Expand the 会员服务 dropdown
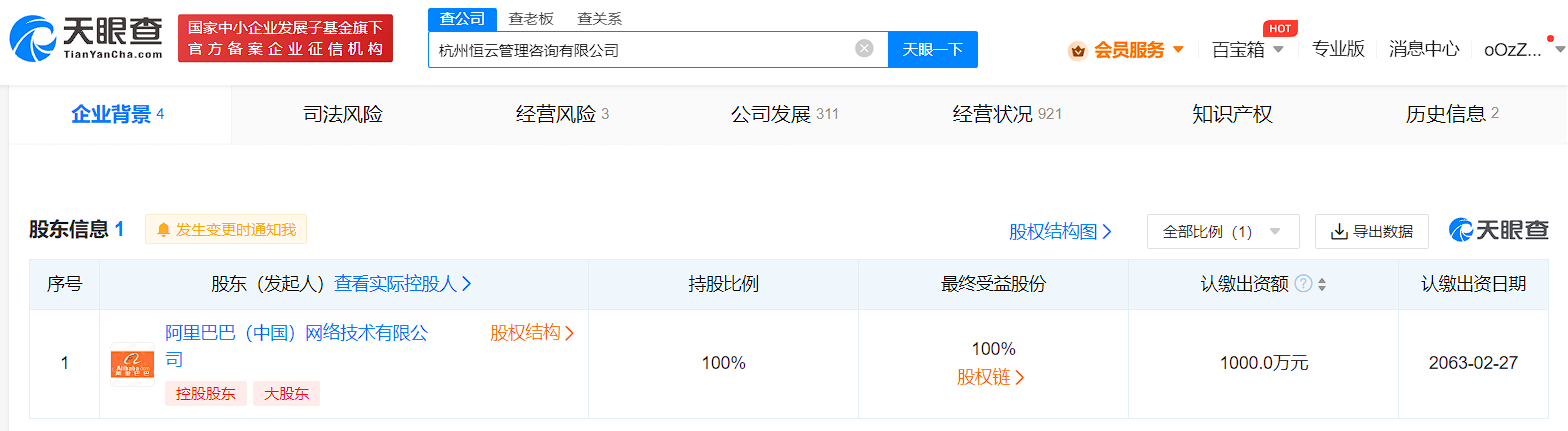Image resolution: width=1568 pixels, height=431 pixels. 1178,49
